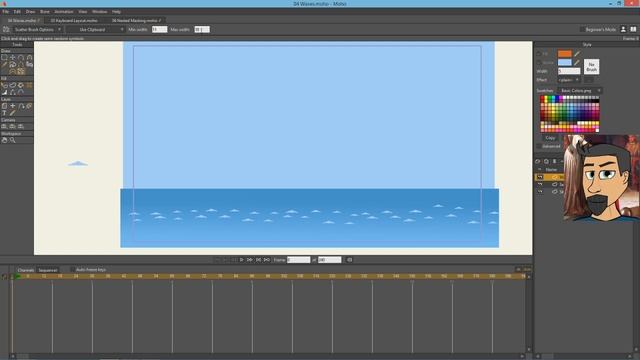Screen dimensions: 640x360
Task: Select the Set Origin crosshair tool
Action: pyautogui.click(x=13, y=106)
